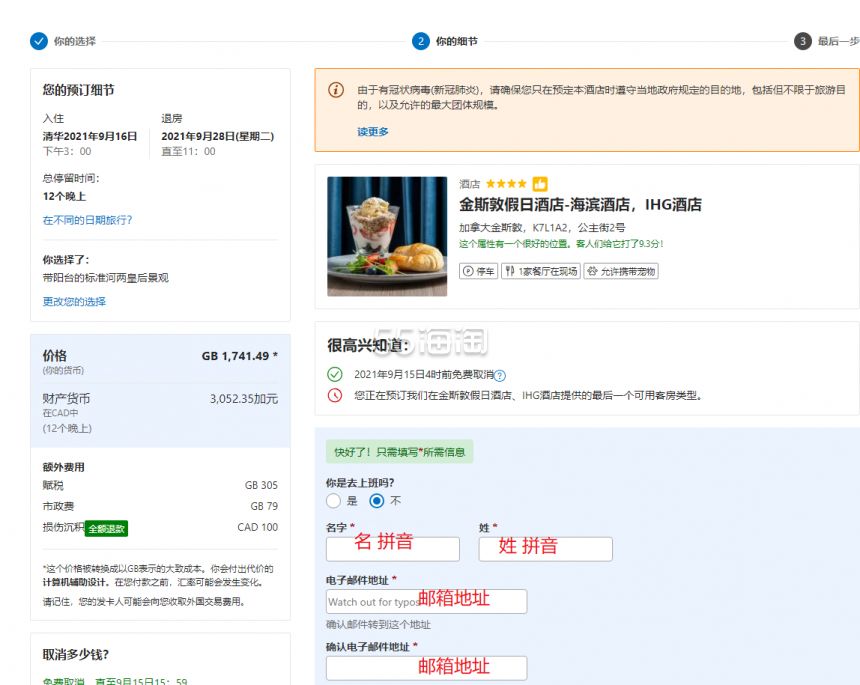Select the 不 radio button
Viewport: 860px width, 685px height.
(377, 501)
